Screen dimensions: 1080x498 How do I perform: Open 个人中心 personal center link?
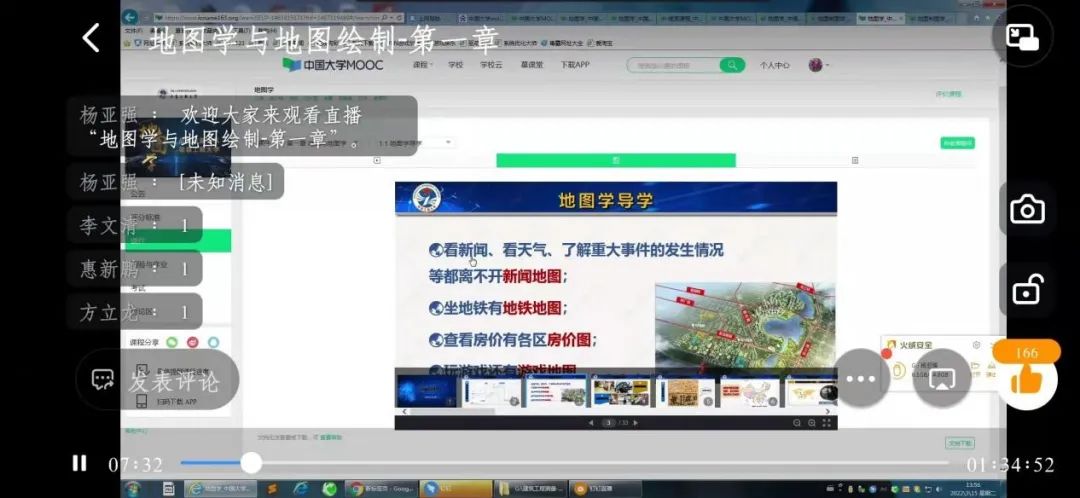click(774, 65)
